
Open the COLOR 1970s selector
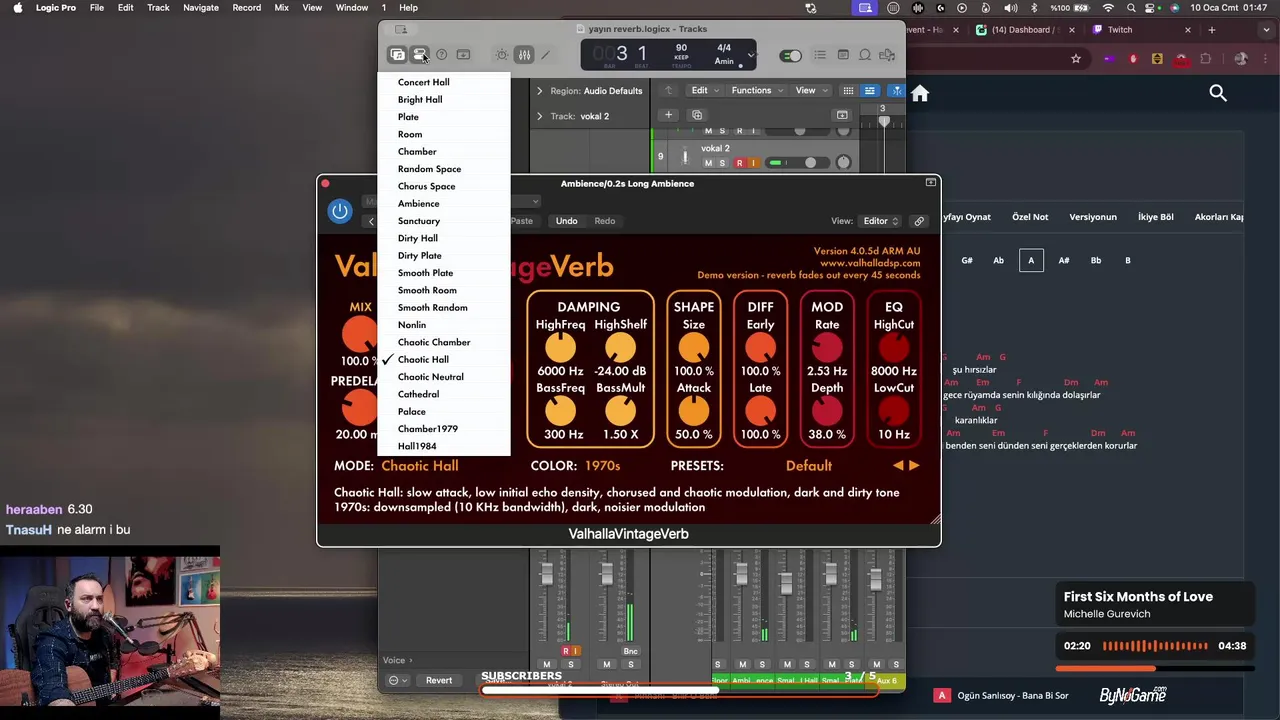click(602, 465)
